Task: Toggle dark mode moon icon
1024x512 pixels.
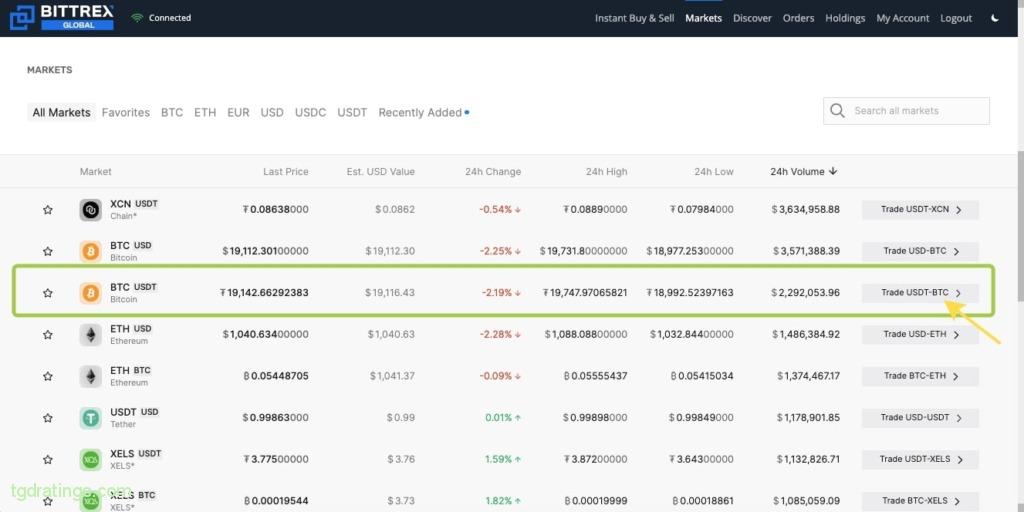Action: 995,18
